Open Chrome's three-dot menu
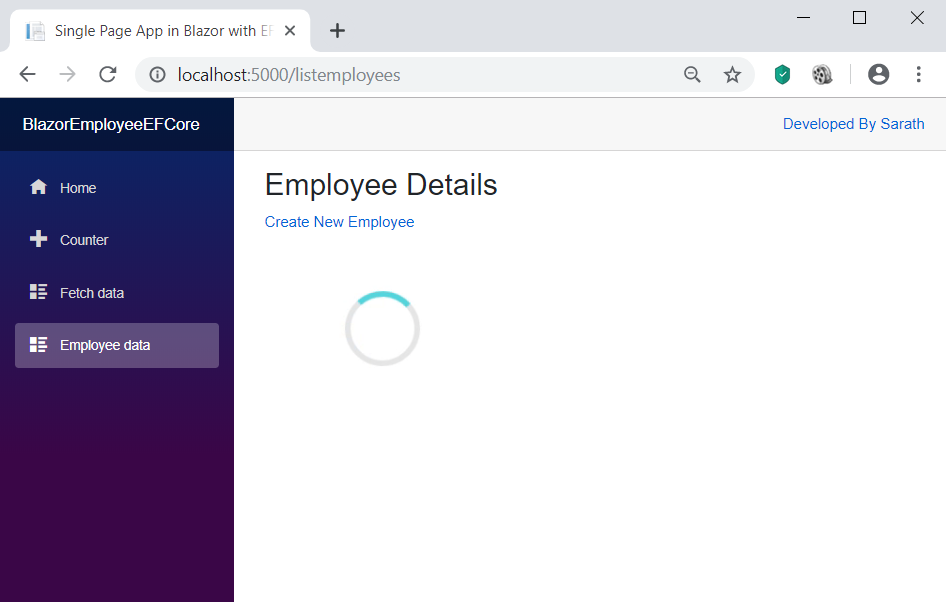Viewport: 946px width, 602px height. (x=918, y=74)
